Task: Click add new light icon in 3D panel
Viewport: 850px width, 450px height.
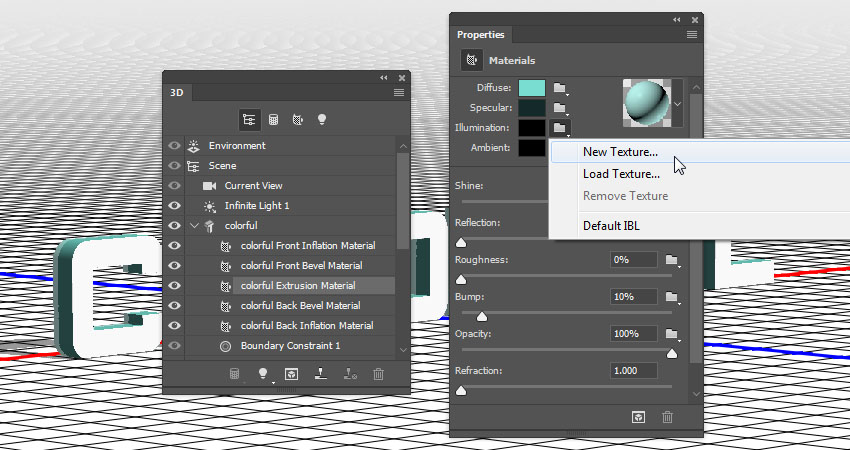Action: pyautogui.click(x=264, y=374)
